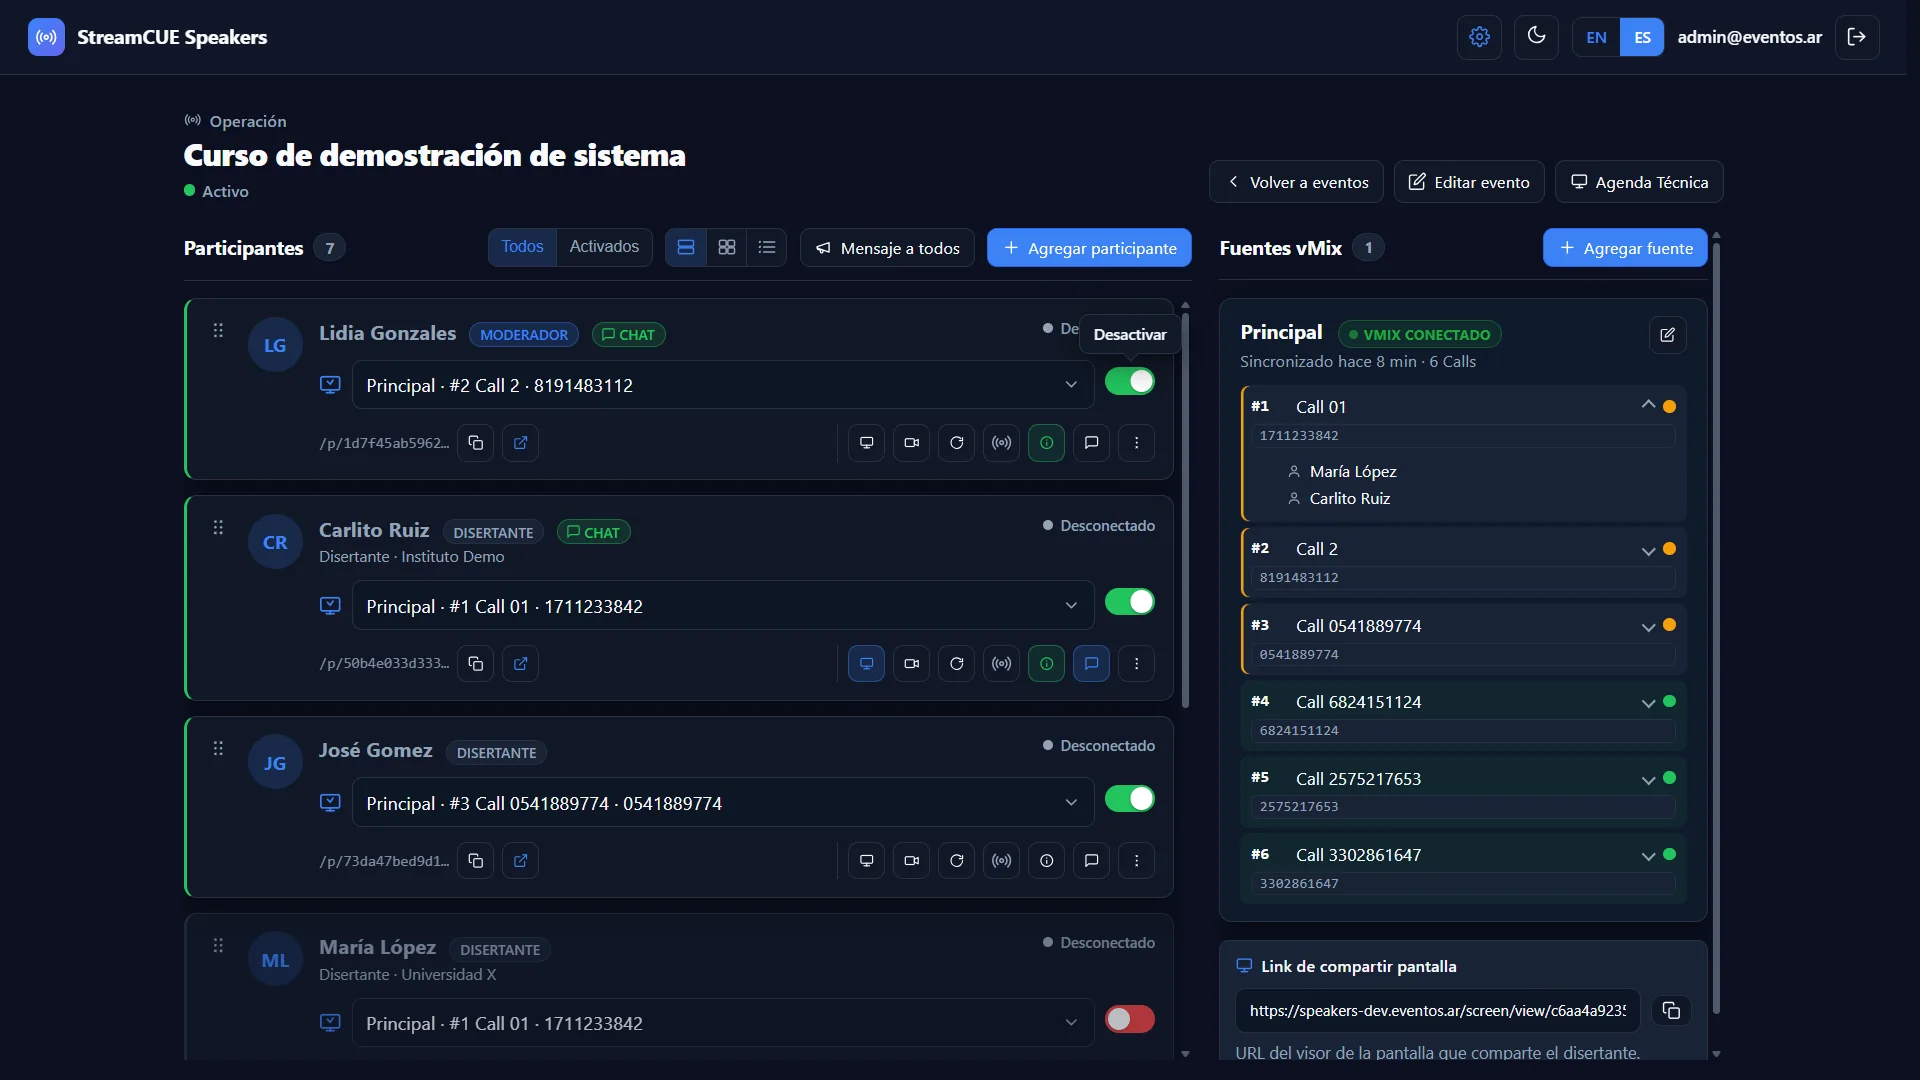
Task: Switch to list layout view
Action: 767,247
